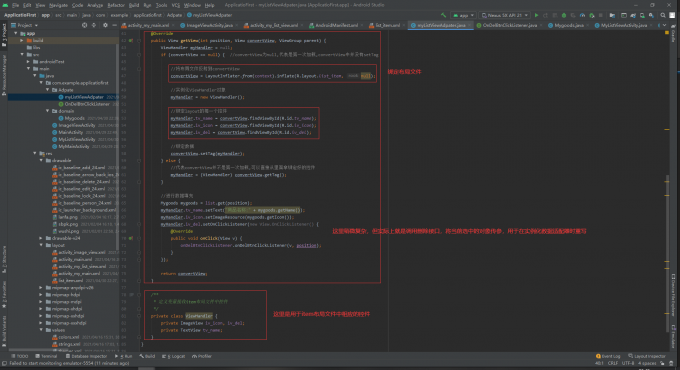Open the Refactor menu
This screenshot has width=680, height=370.
(x=116, y=5)
